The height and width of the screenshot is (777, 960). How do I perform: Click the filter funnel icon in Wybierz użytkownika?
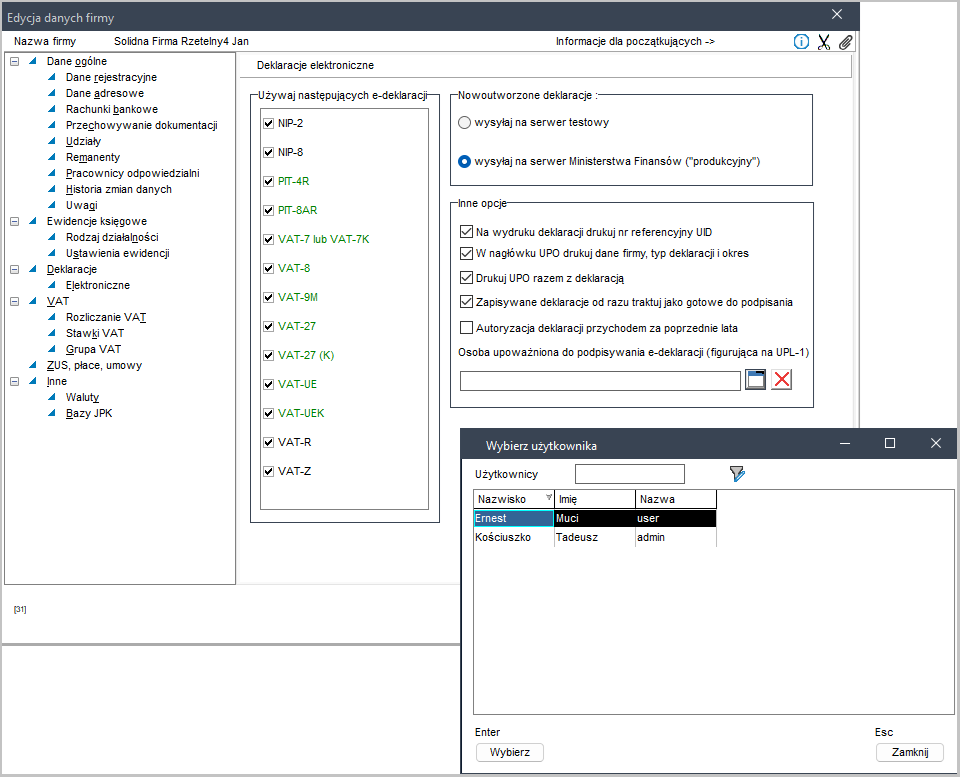pyautogui.click(x=737, y=473)
